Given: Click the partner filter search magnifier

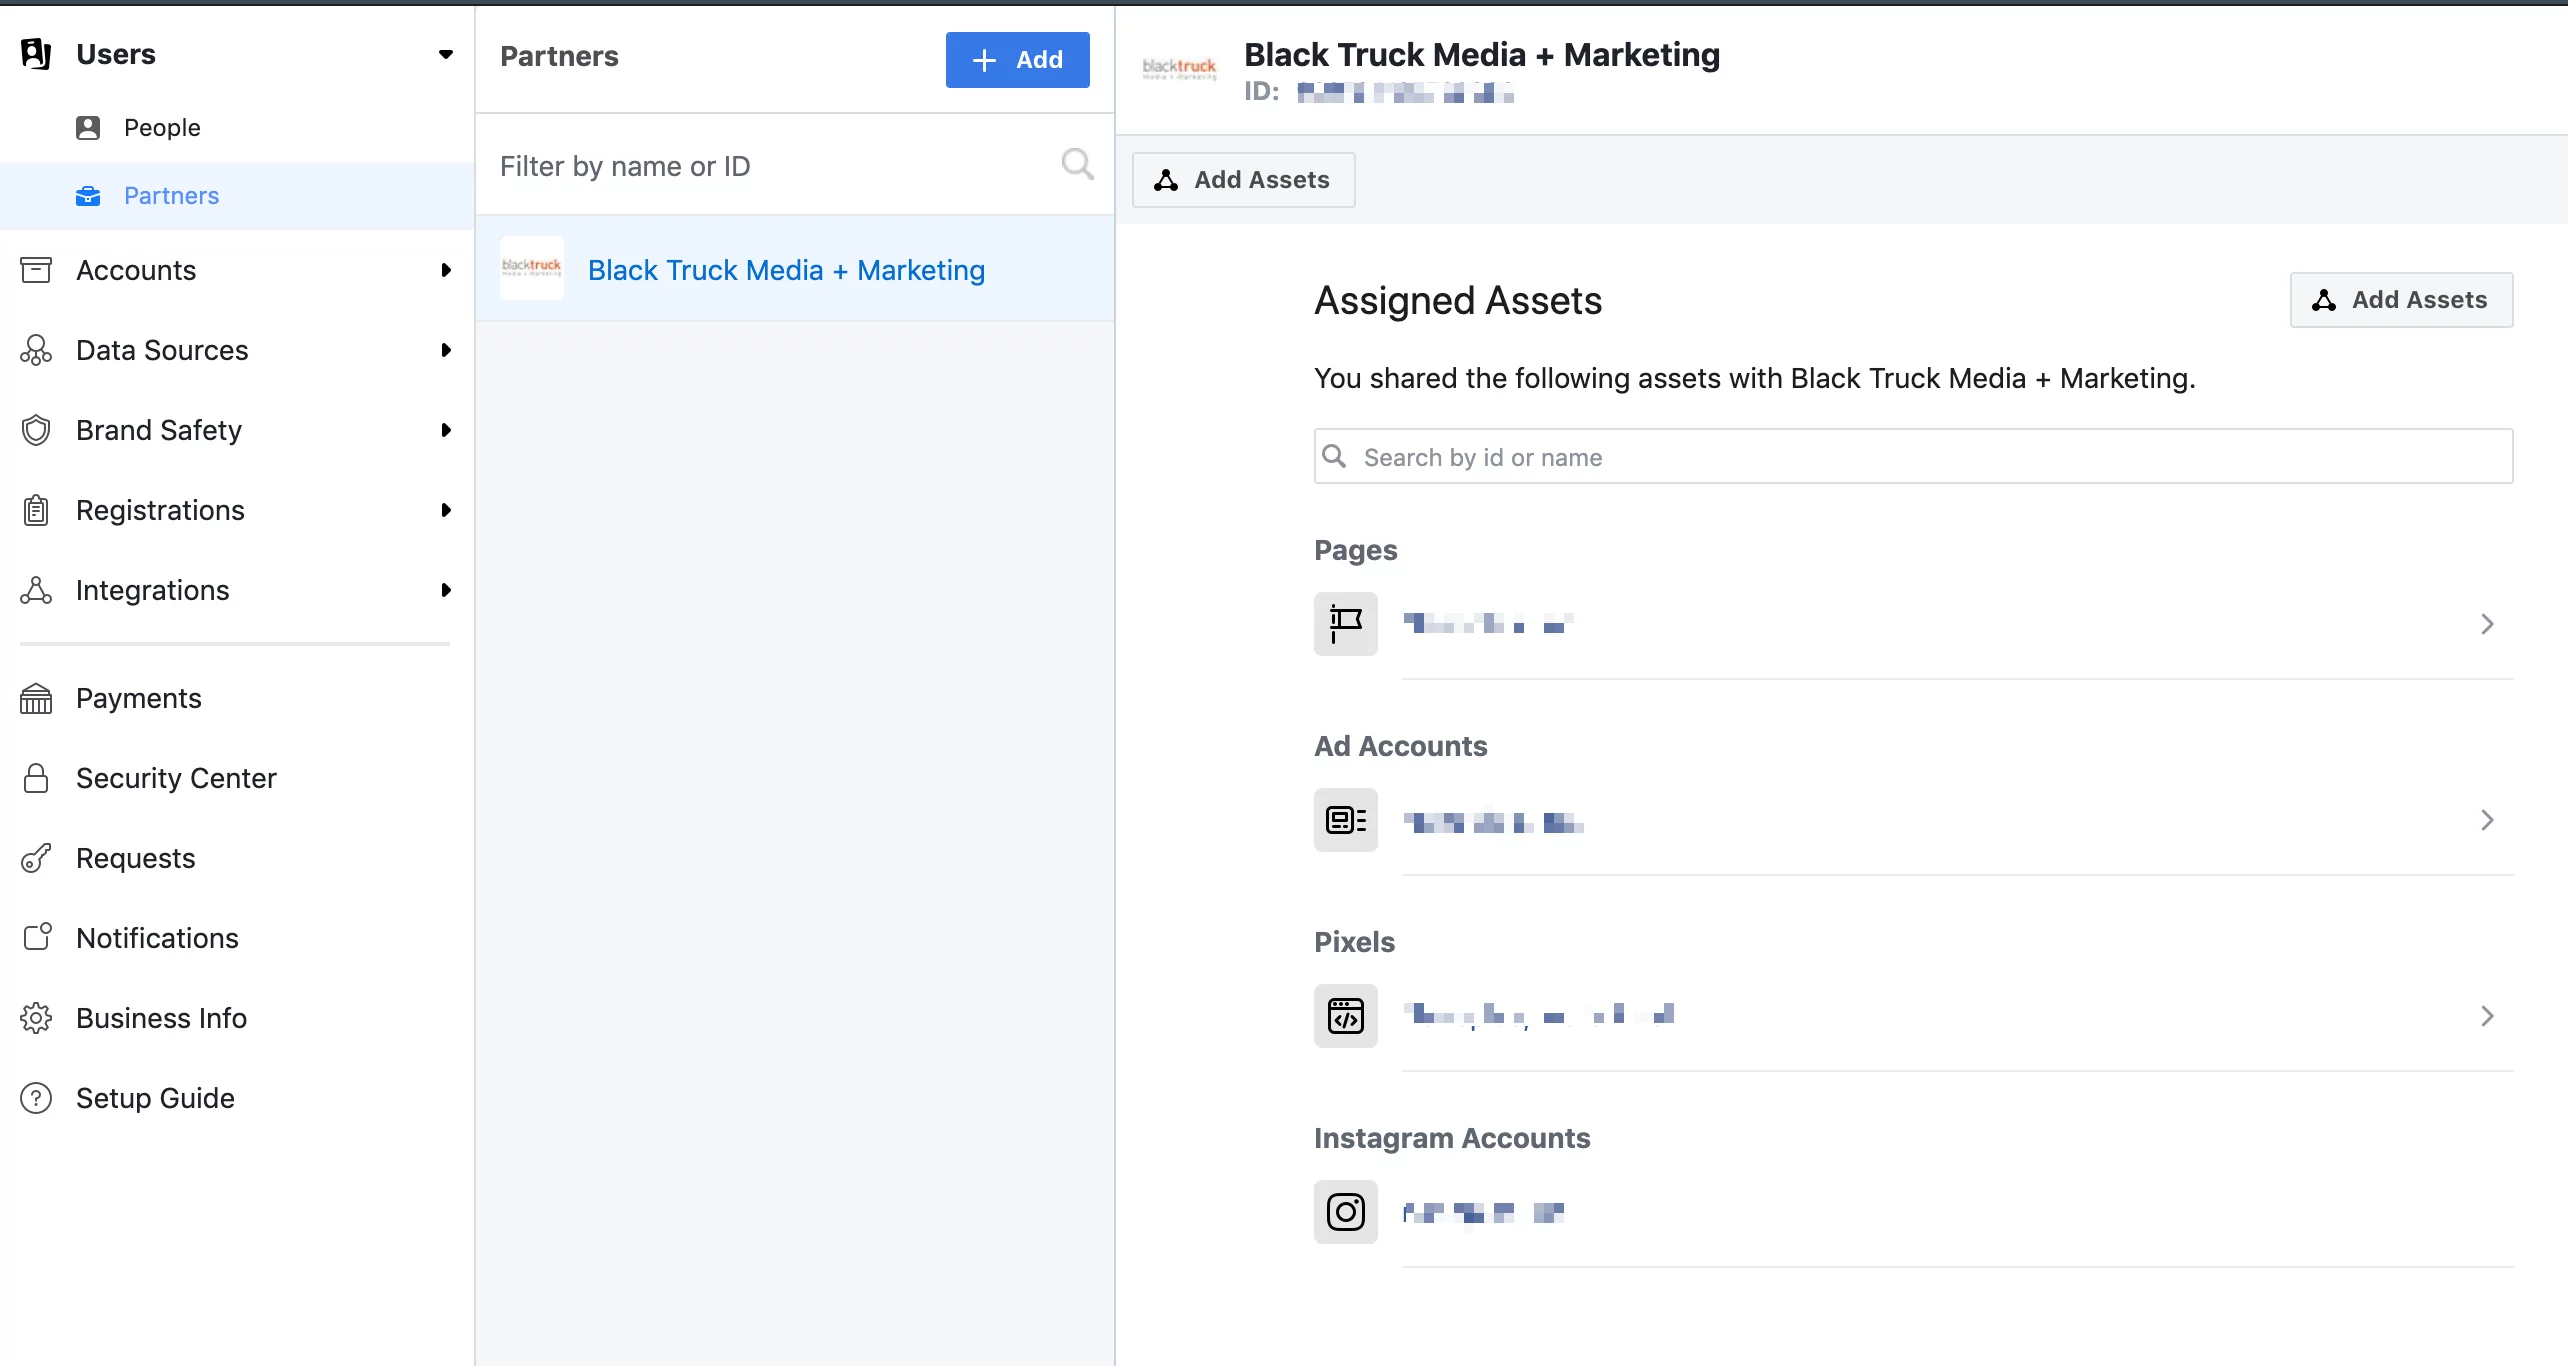Looking at the screenshot, I should [x=1077, y=164].
